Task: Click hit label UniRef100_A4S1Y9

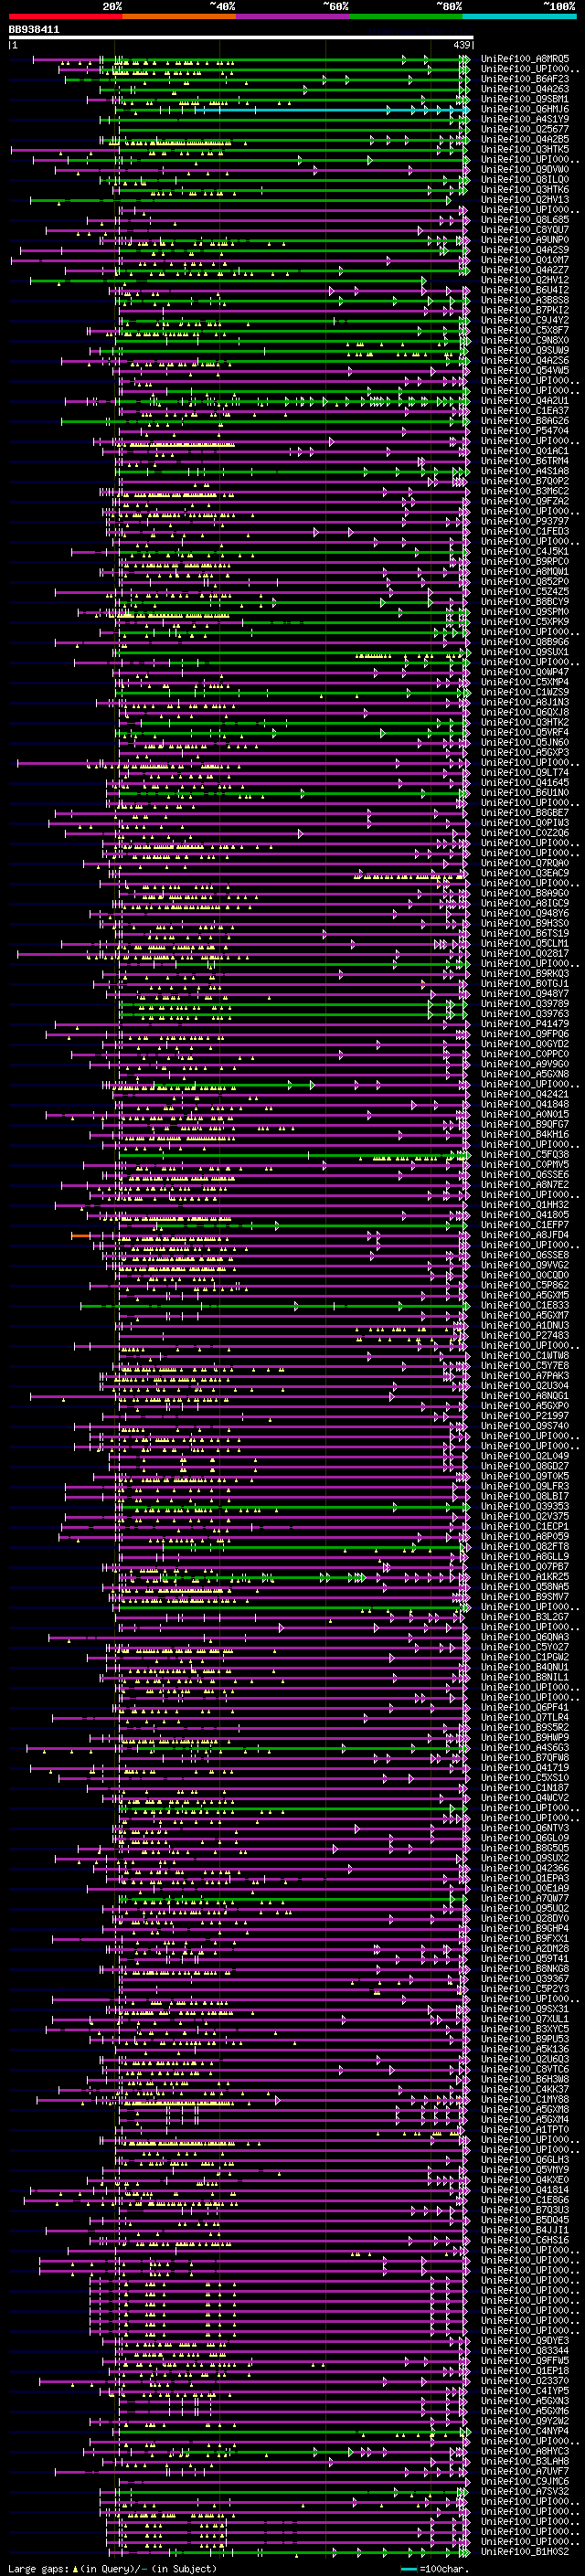Action: tap(525, 119)
